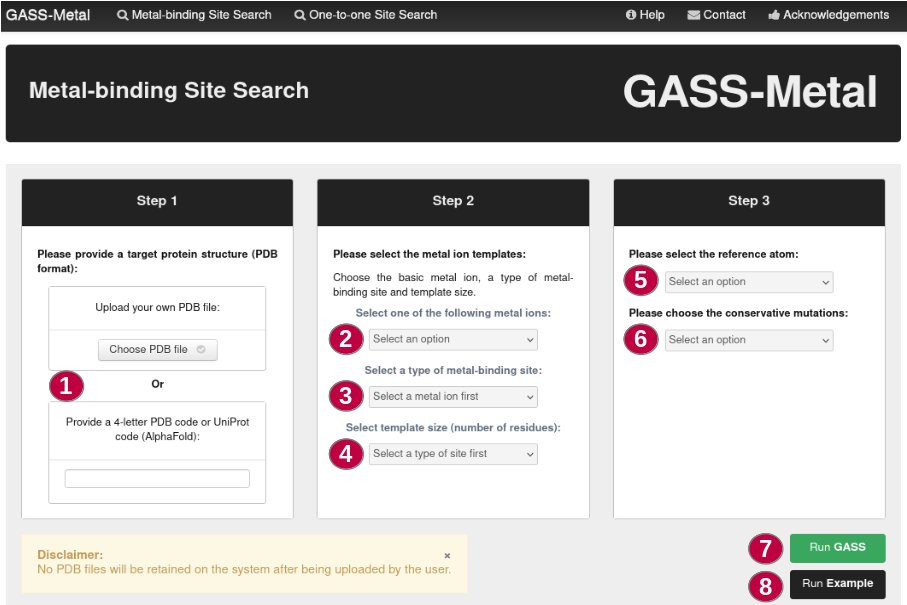Open the Contact page from the navbar
Viewport: 907px width, 605px height.
[716, 15]
